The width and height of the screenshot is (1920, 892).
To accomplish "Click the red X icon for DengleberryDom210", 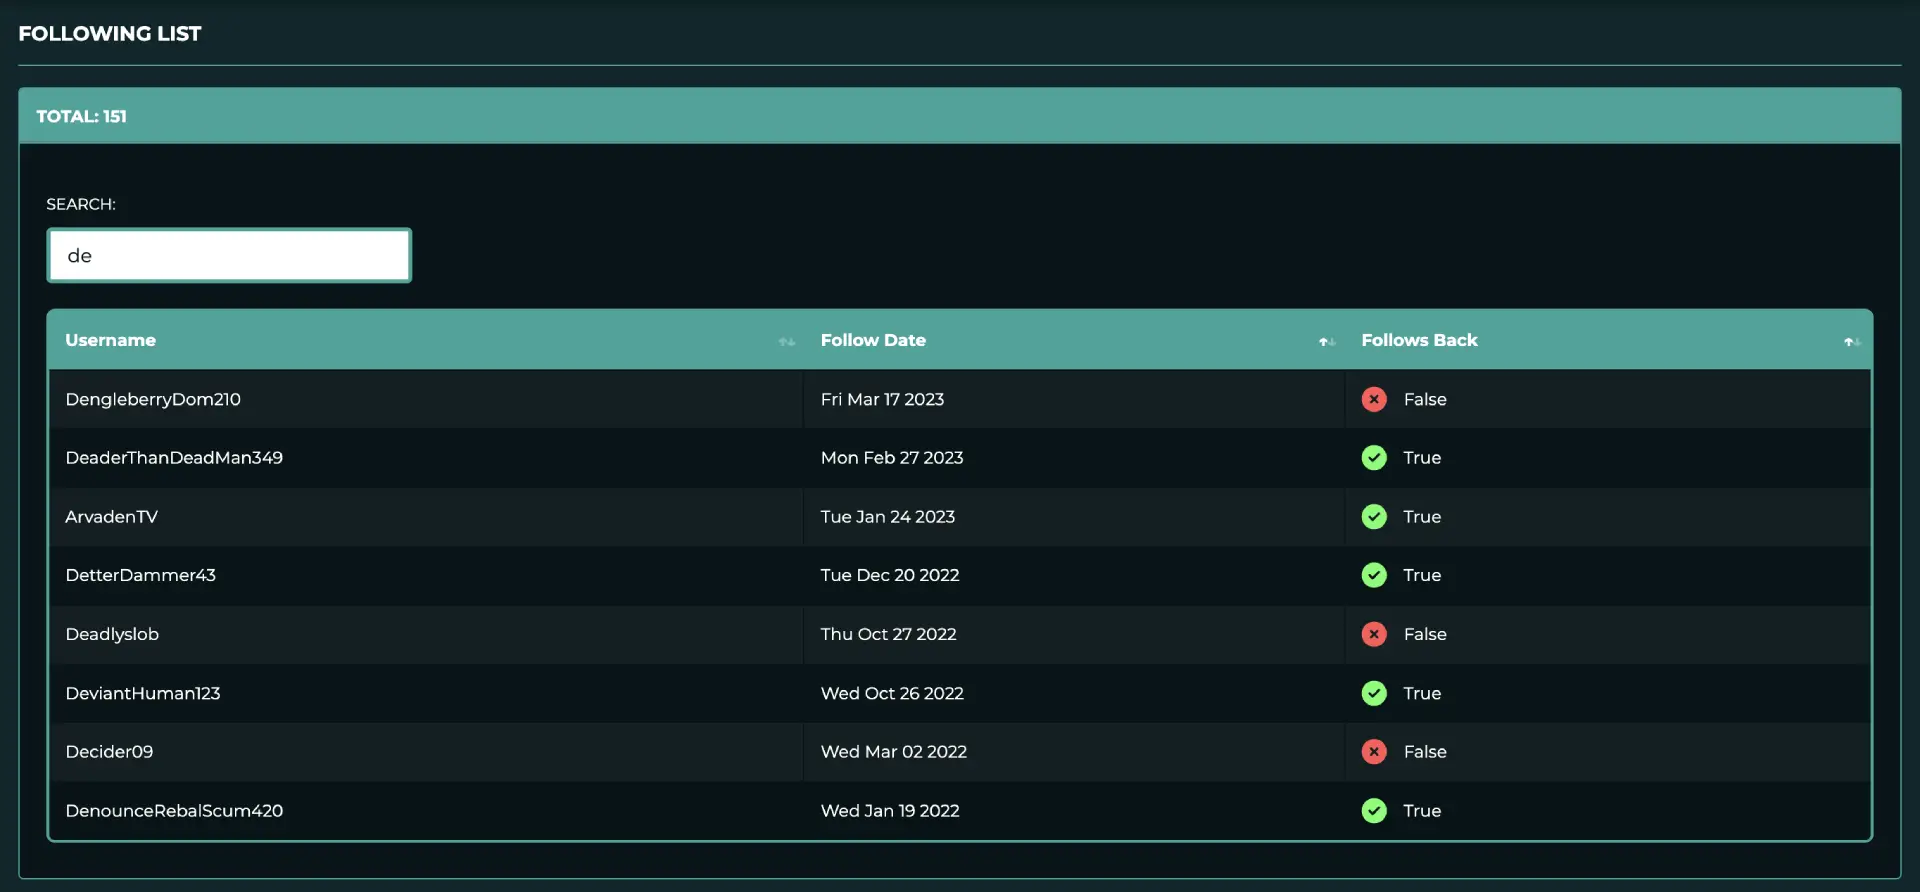I will [1374, 399].
